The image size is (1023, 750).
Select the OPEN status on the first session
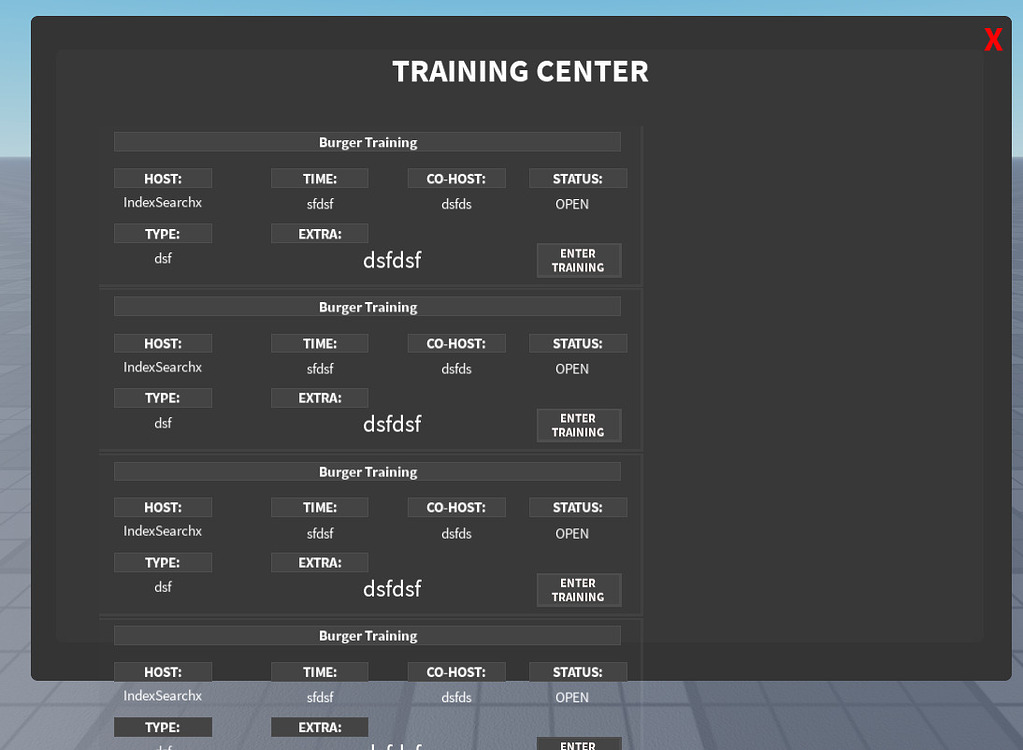click(571, 203)
